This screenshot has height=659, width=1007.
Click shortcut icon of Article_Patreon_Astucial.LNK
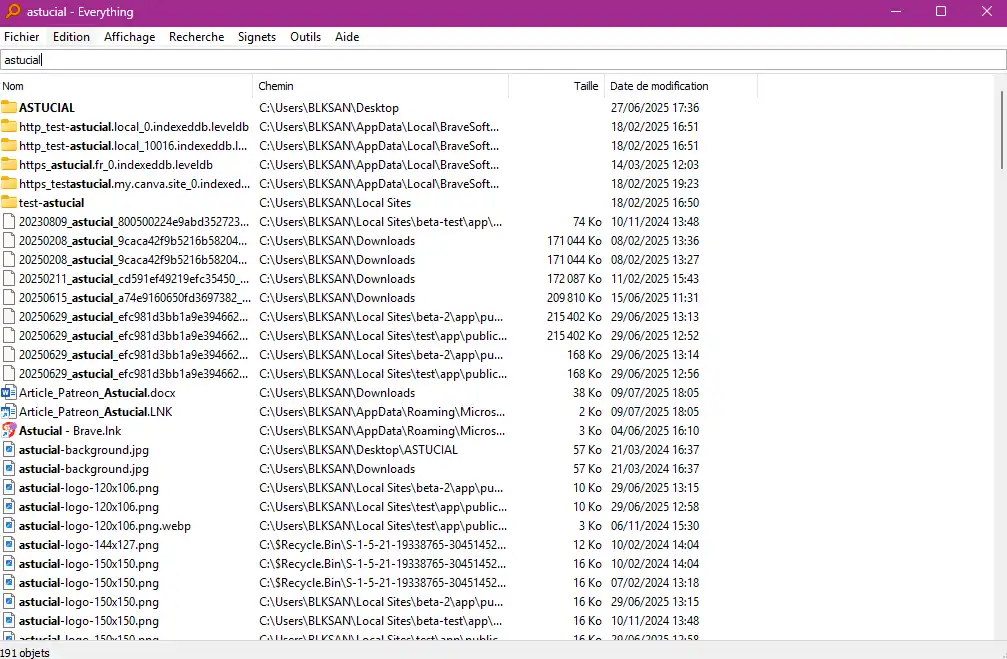pyautogui.click(x=9, y=411)
